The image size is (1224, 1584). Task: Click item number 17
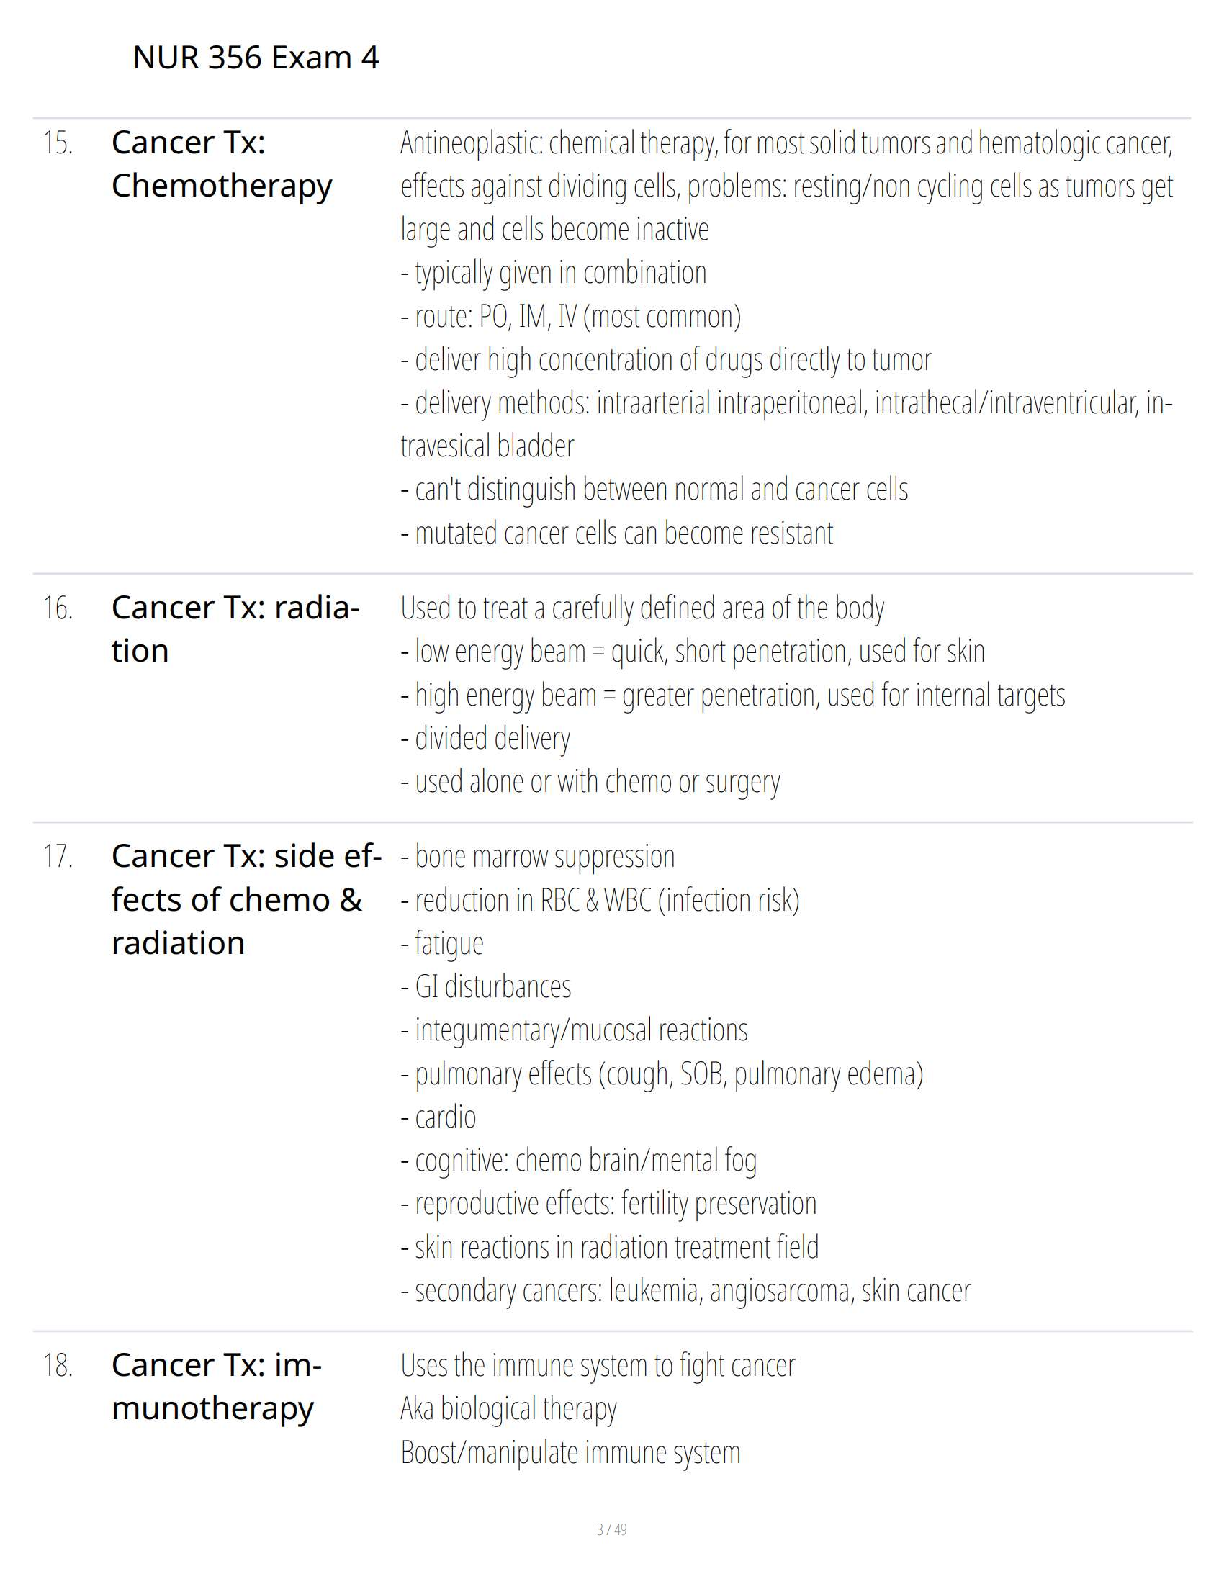[58, 857]
